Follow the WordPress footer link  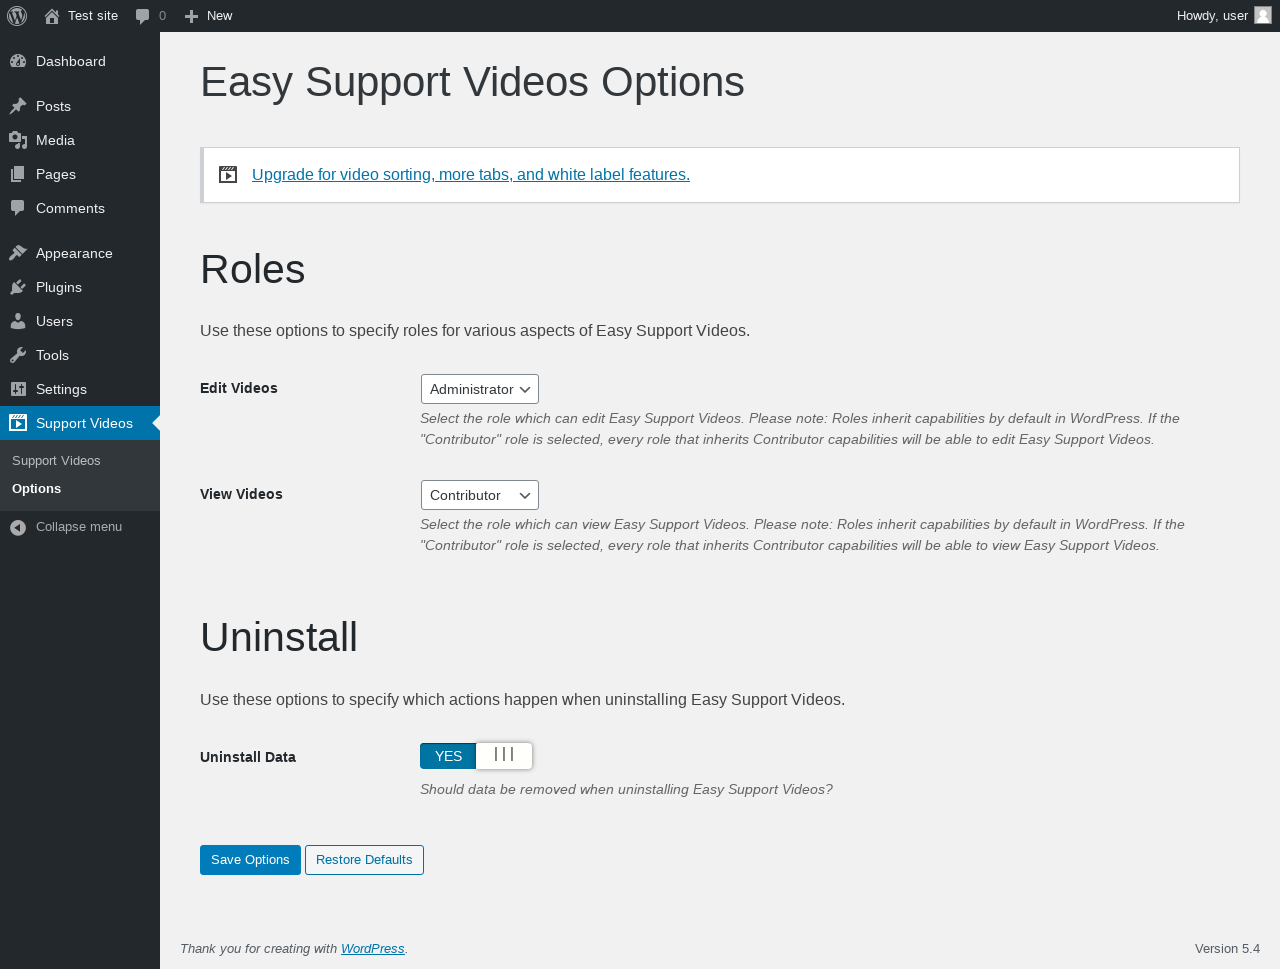click(x=372, y=949)
